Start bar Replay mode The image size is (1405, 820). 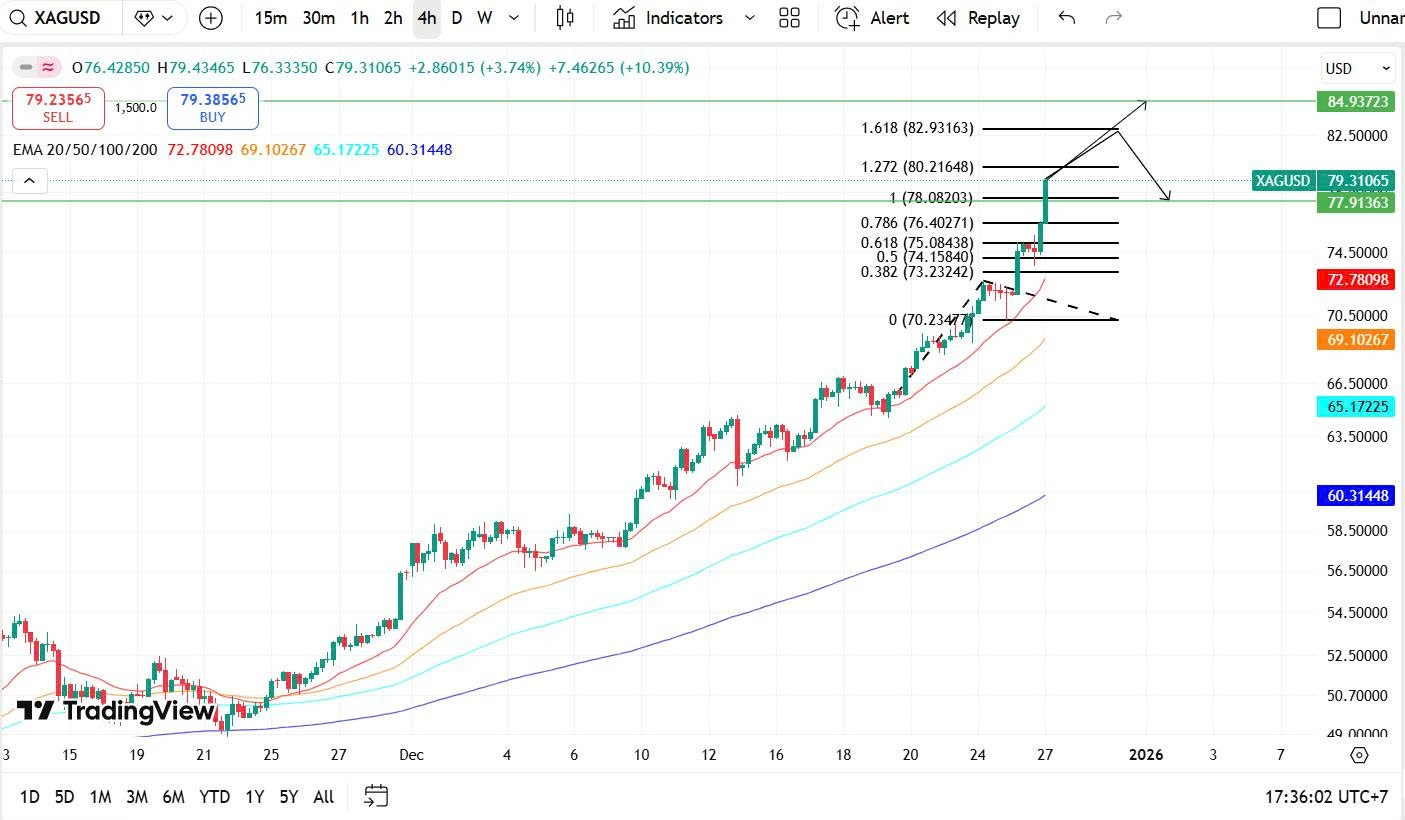click(x=978, y=18)
